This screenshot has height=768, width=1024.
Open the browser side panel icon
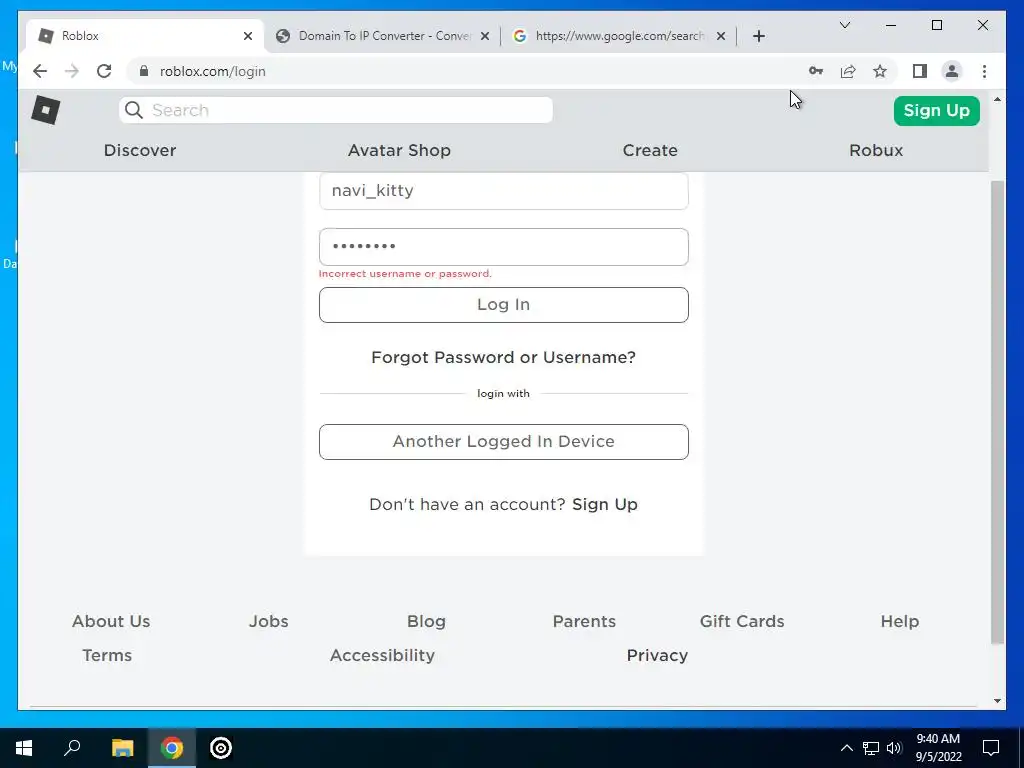pos(920,71)
